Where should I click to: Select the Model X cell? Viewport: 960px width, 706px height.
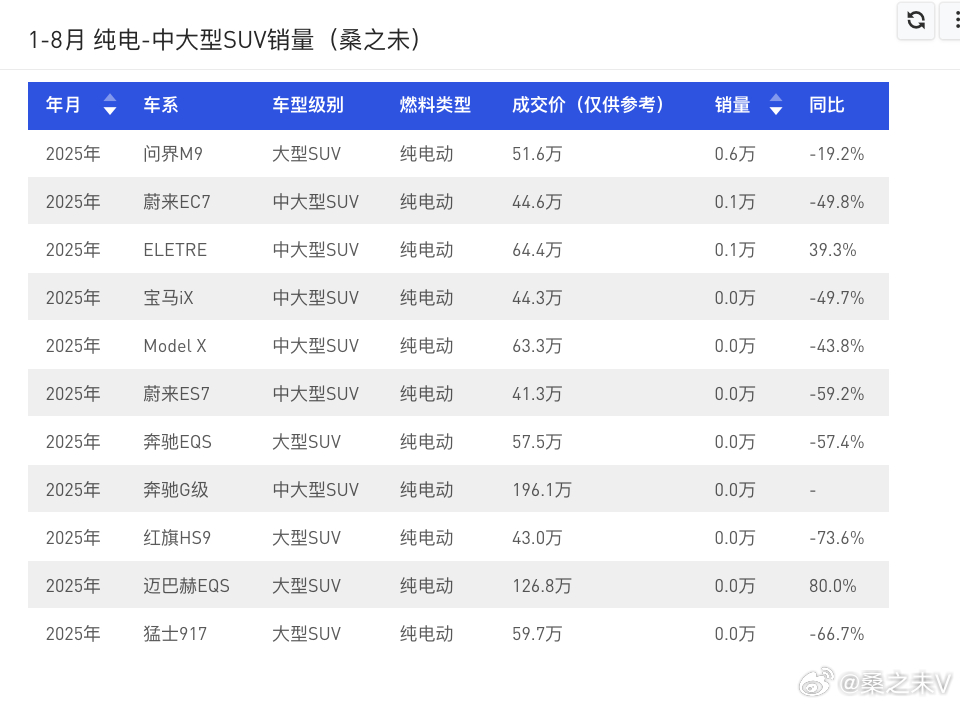click(x=175, y=346)
